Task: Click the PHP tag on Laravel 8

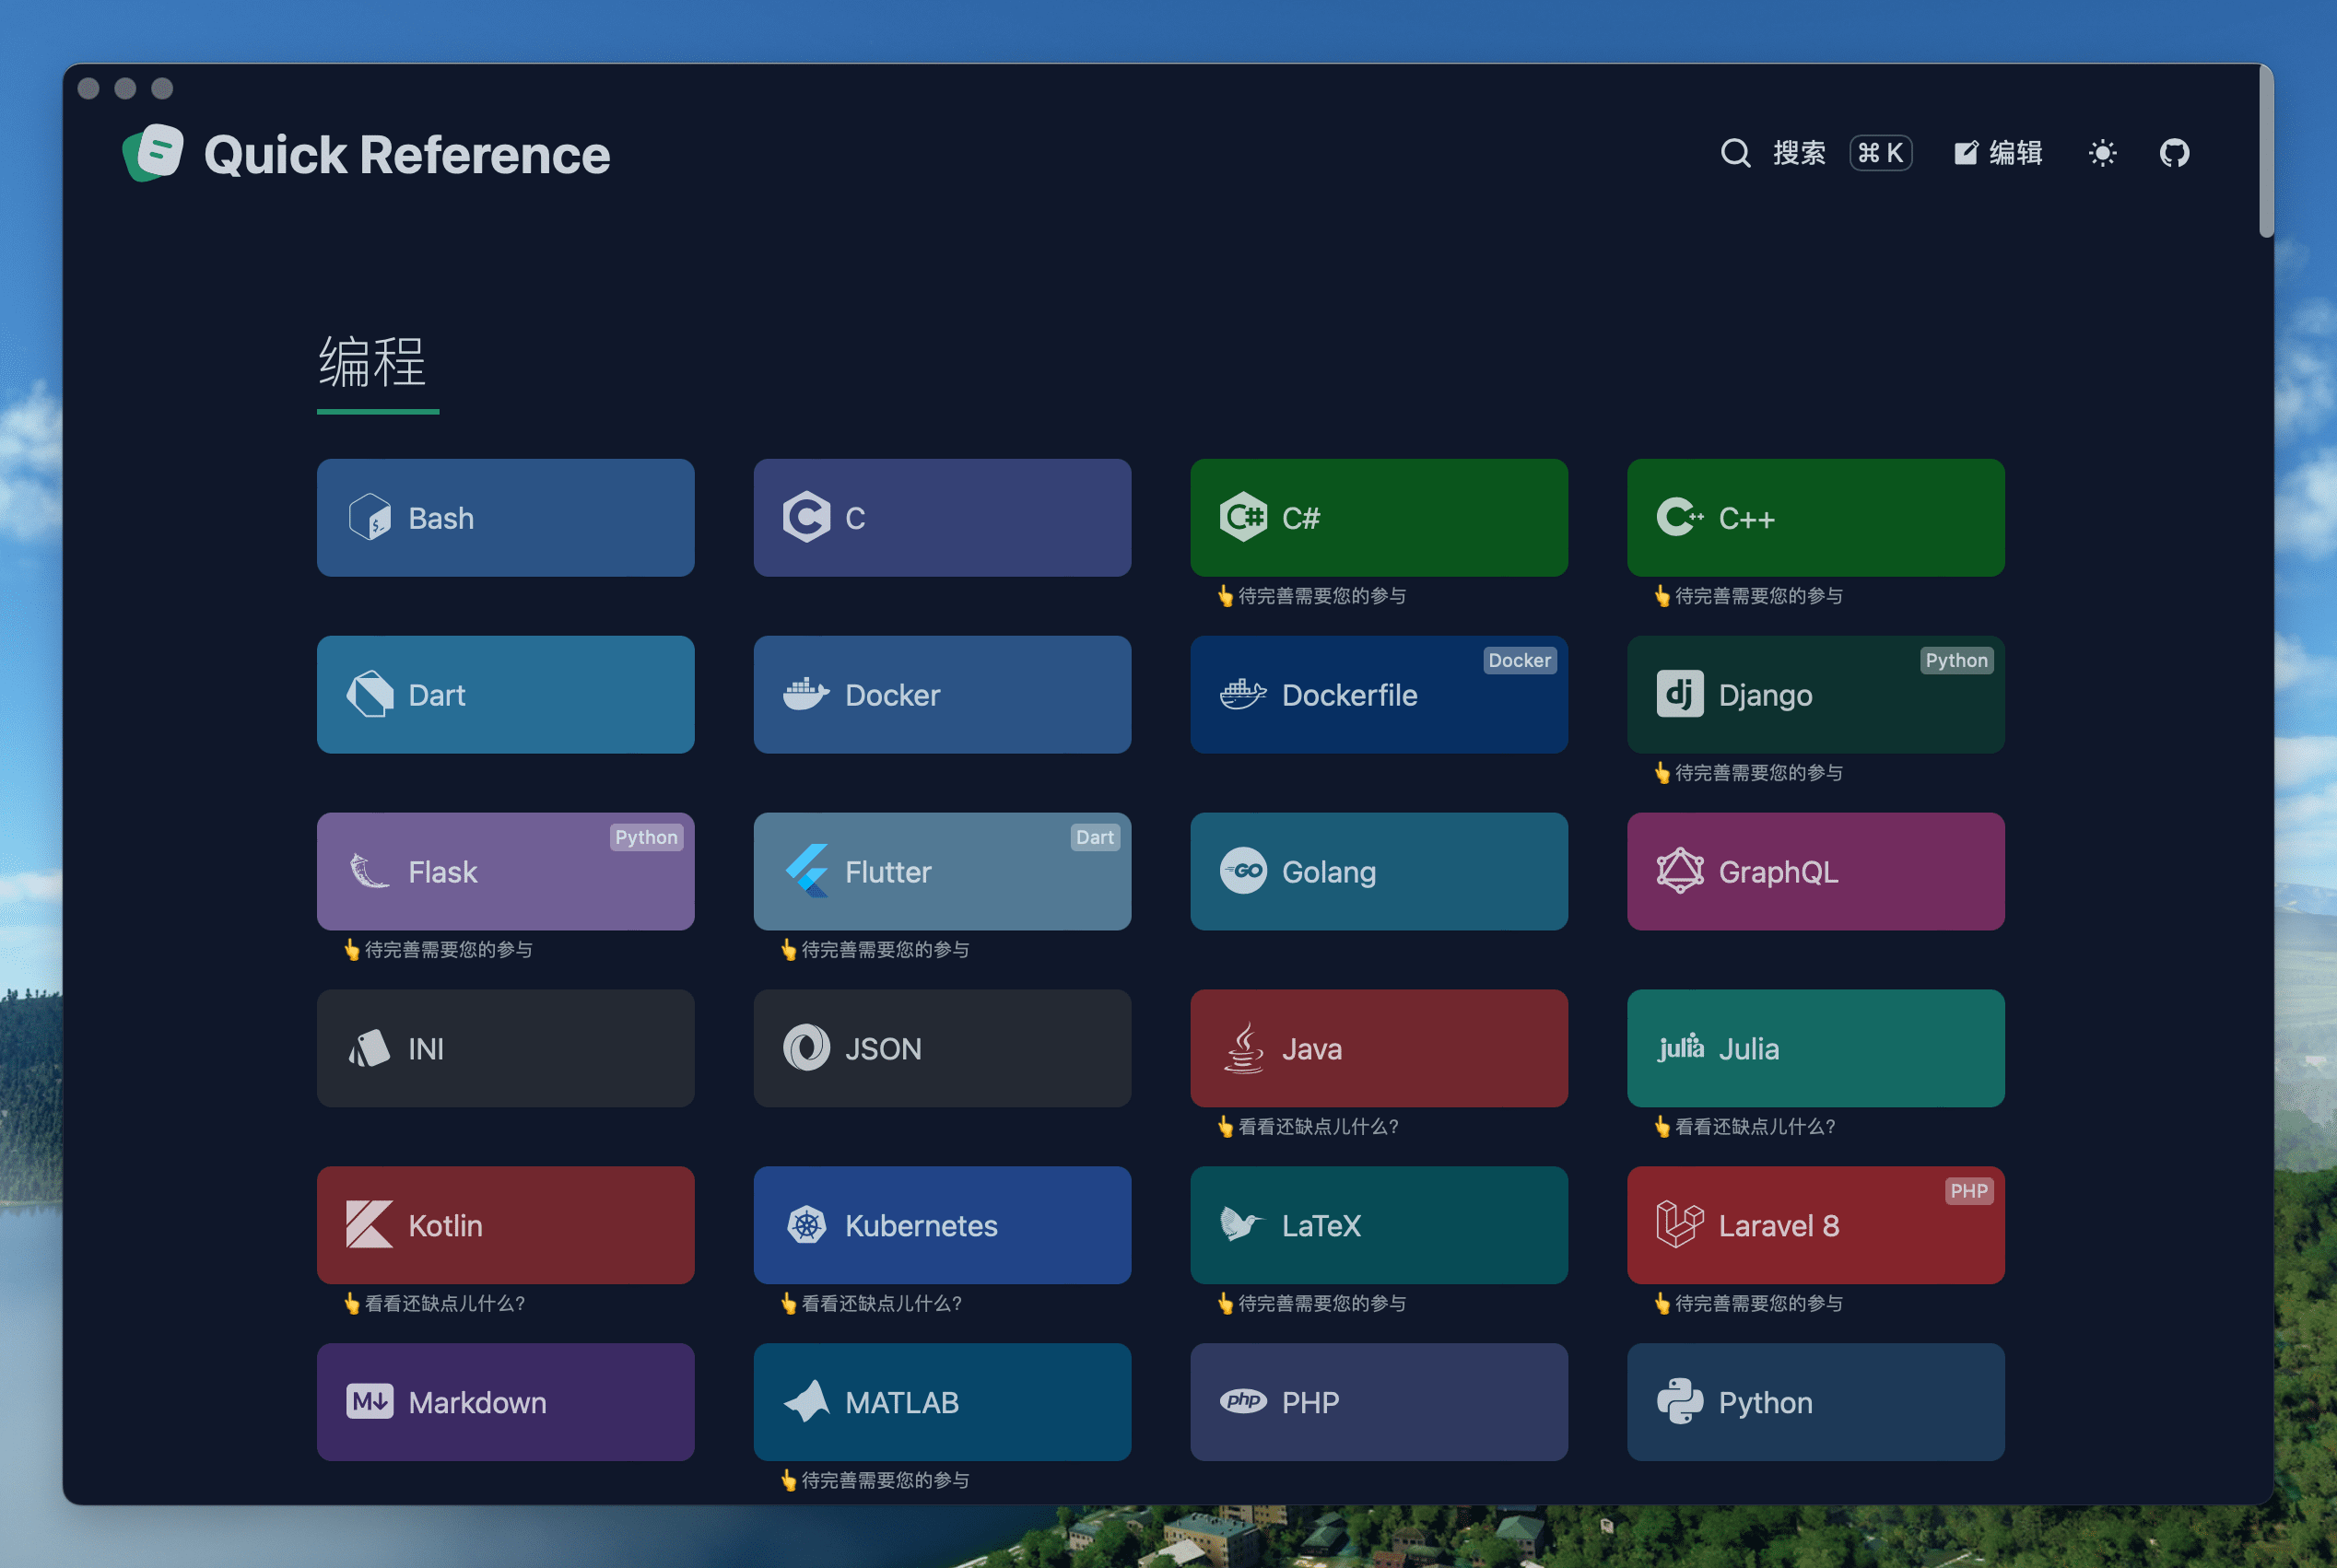Action: [x=1968, y=1191]
